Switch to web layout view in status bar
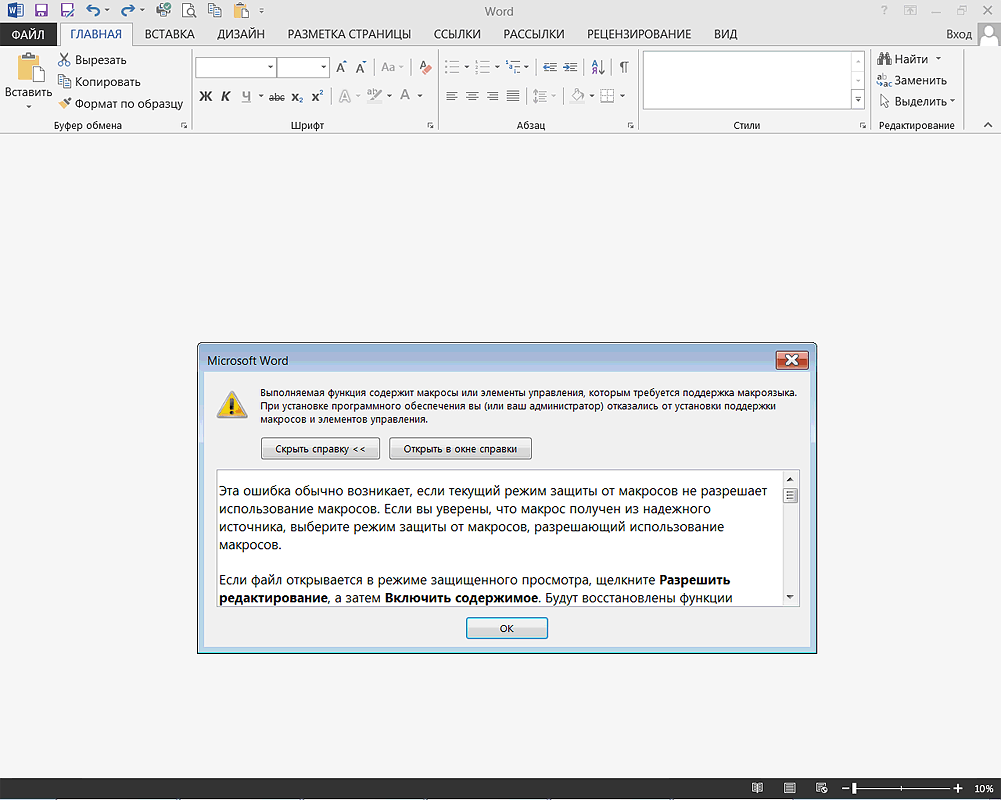The width and height of the screenshot is (1001, 800). [822, 789]
